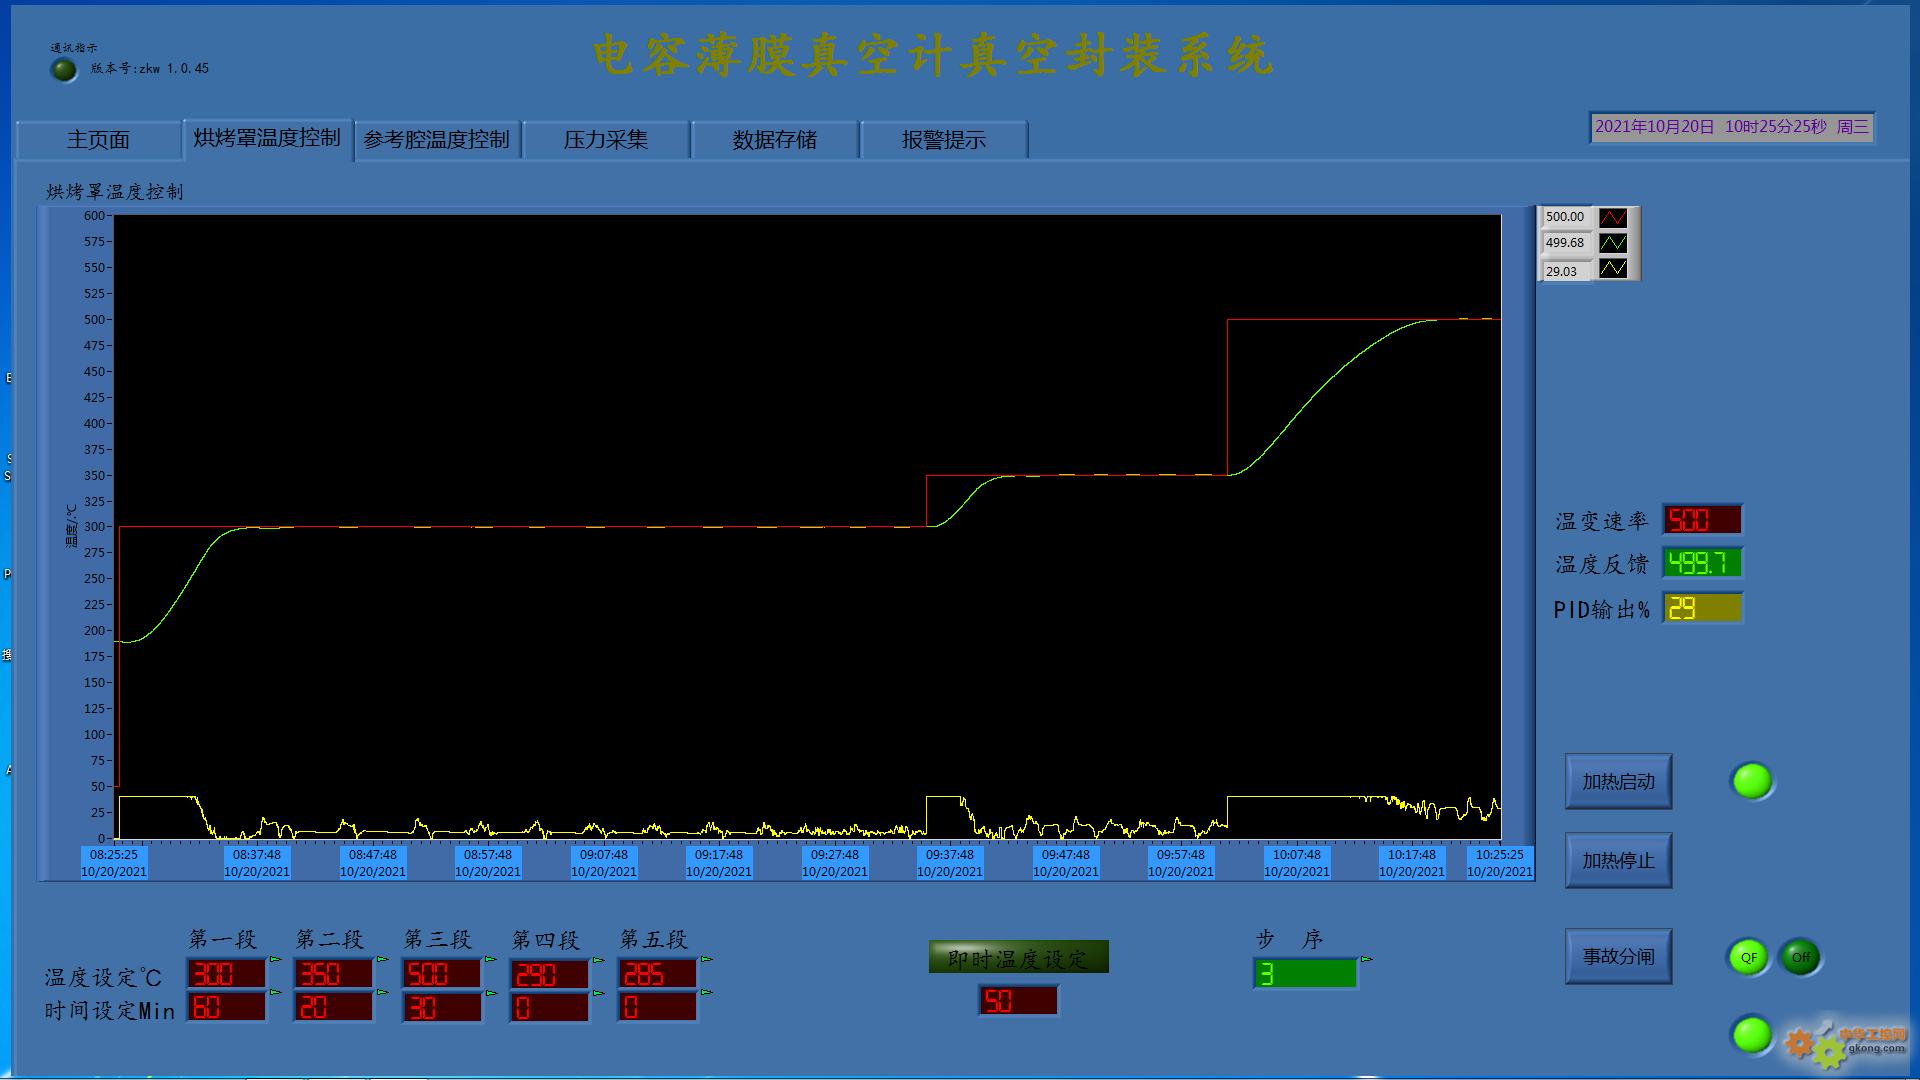This screenshot has width=1920, height=1080.
Task: Click the green arrow beside step sequence field
Action: tap(1366, 960)
